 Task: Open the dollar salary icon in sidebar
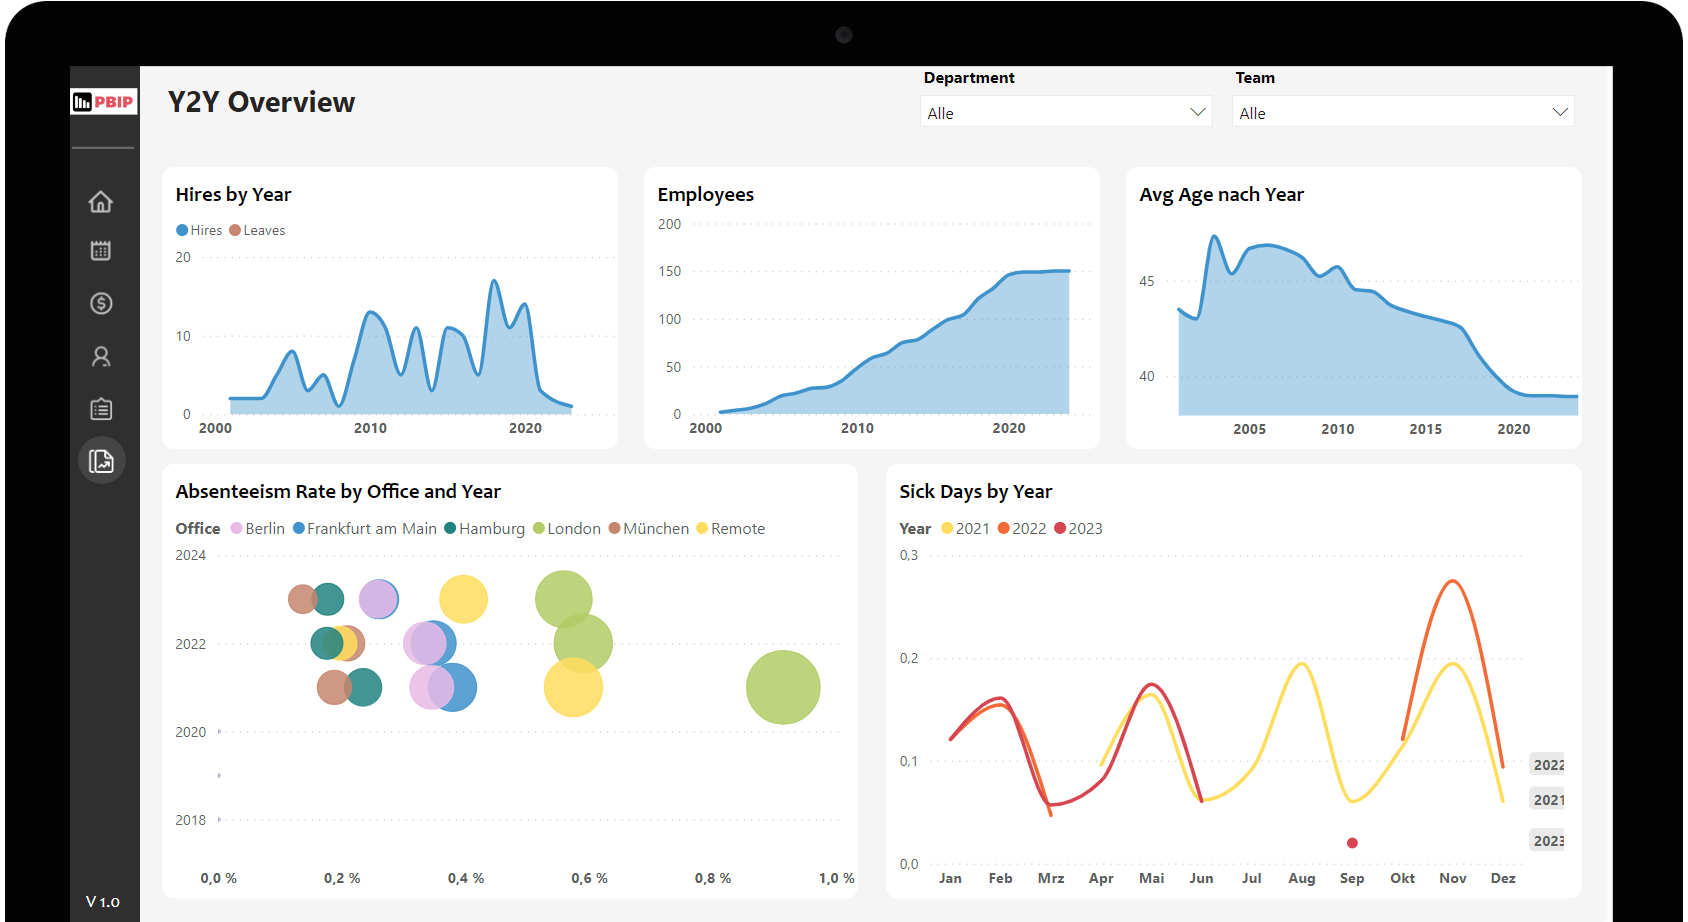101,303
